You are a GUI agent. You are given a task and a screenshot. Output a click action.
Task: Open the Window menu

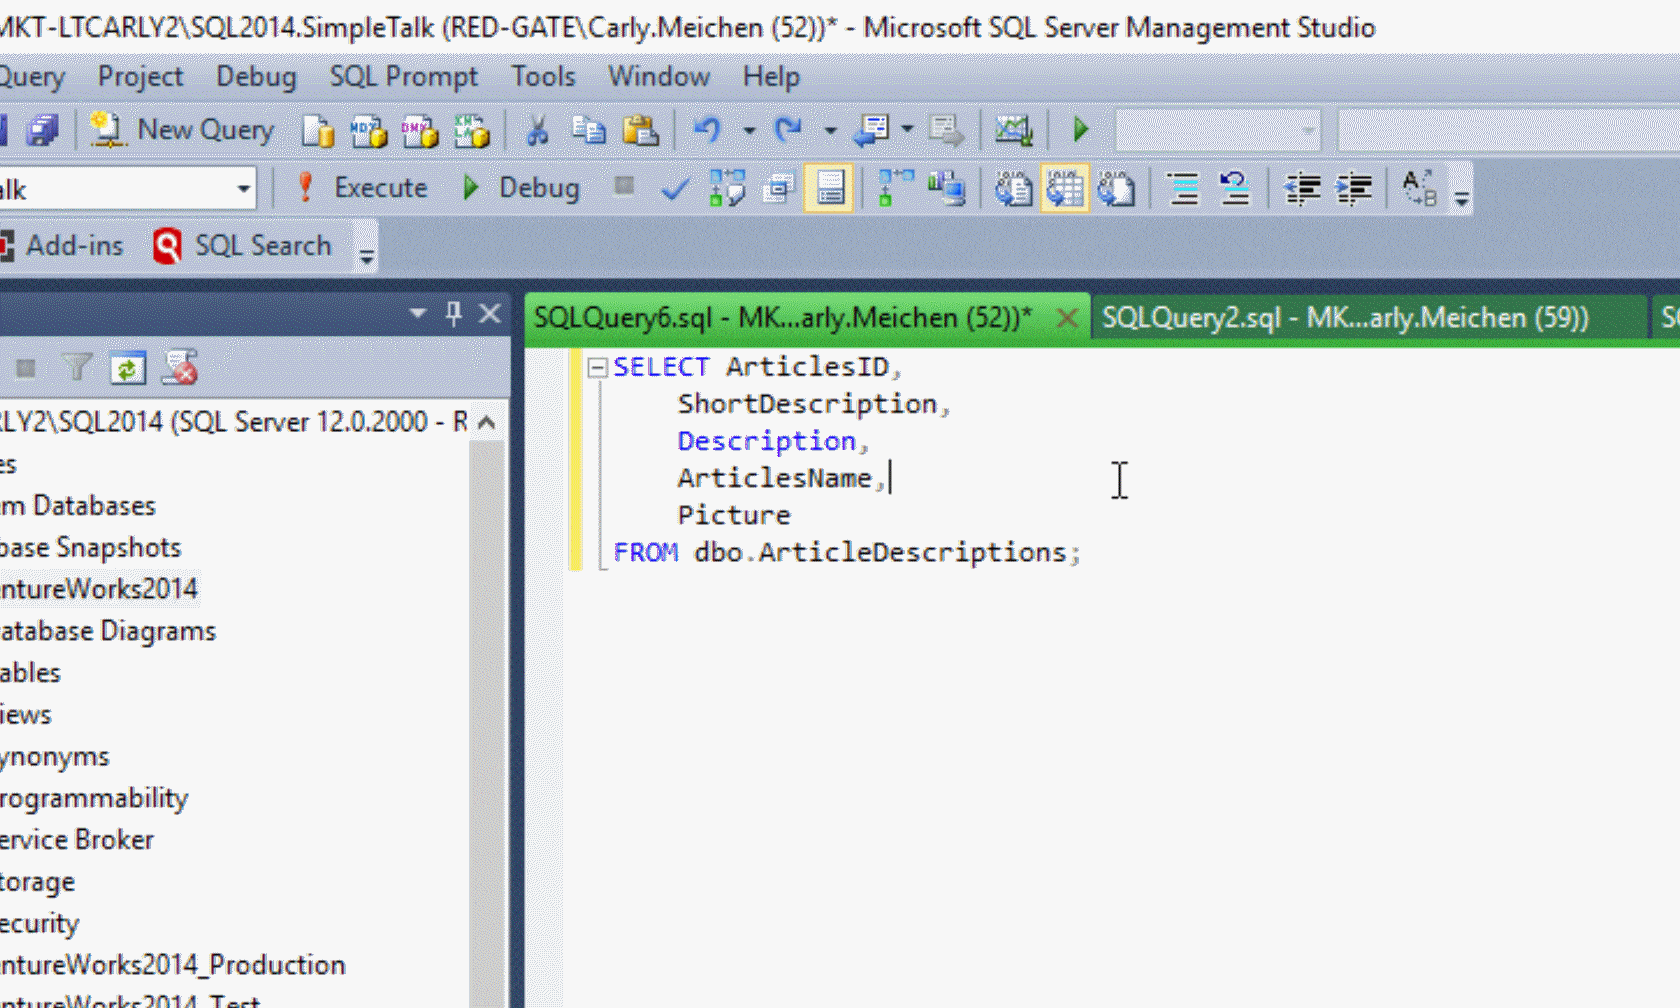[659, 76]
